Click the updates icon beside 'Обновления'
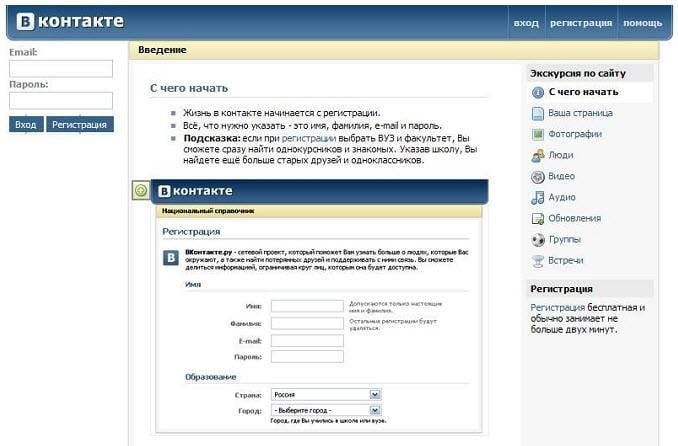This screenshot has width=678, height=446. click(537, 219)
